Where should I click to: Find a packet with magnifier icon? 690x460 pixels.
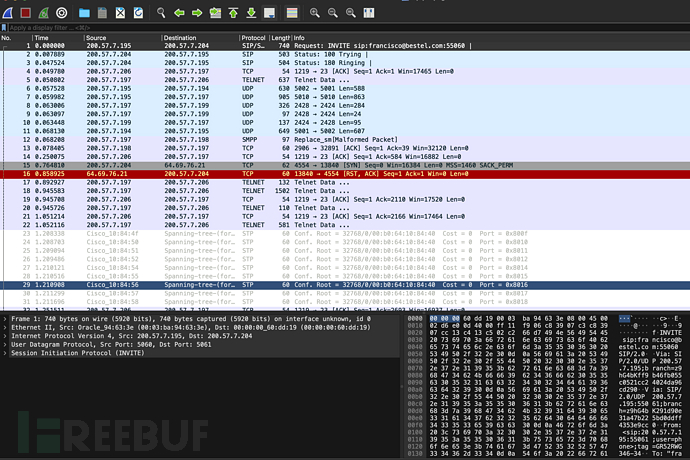point(161,13)
